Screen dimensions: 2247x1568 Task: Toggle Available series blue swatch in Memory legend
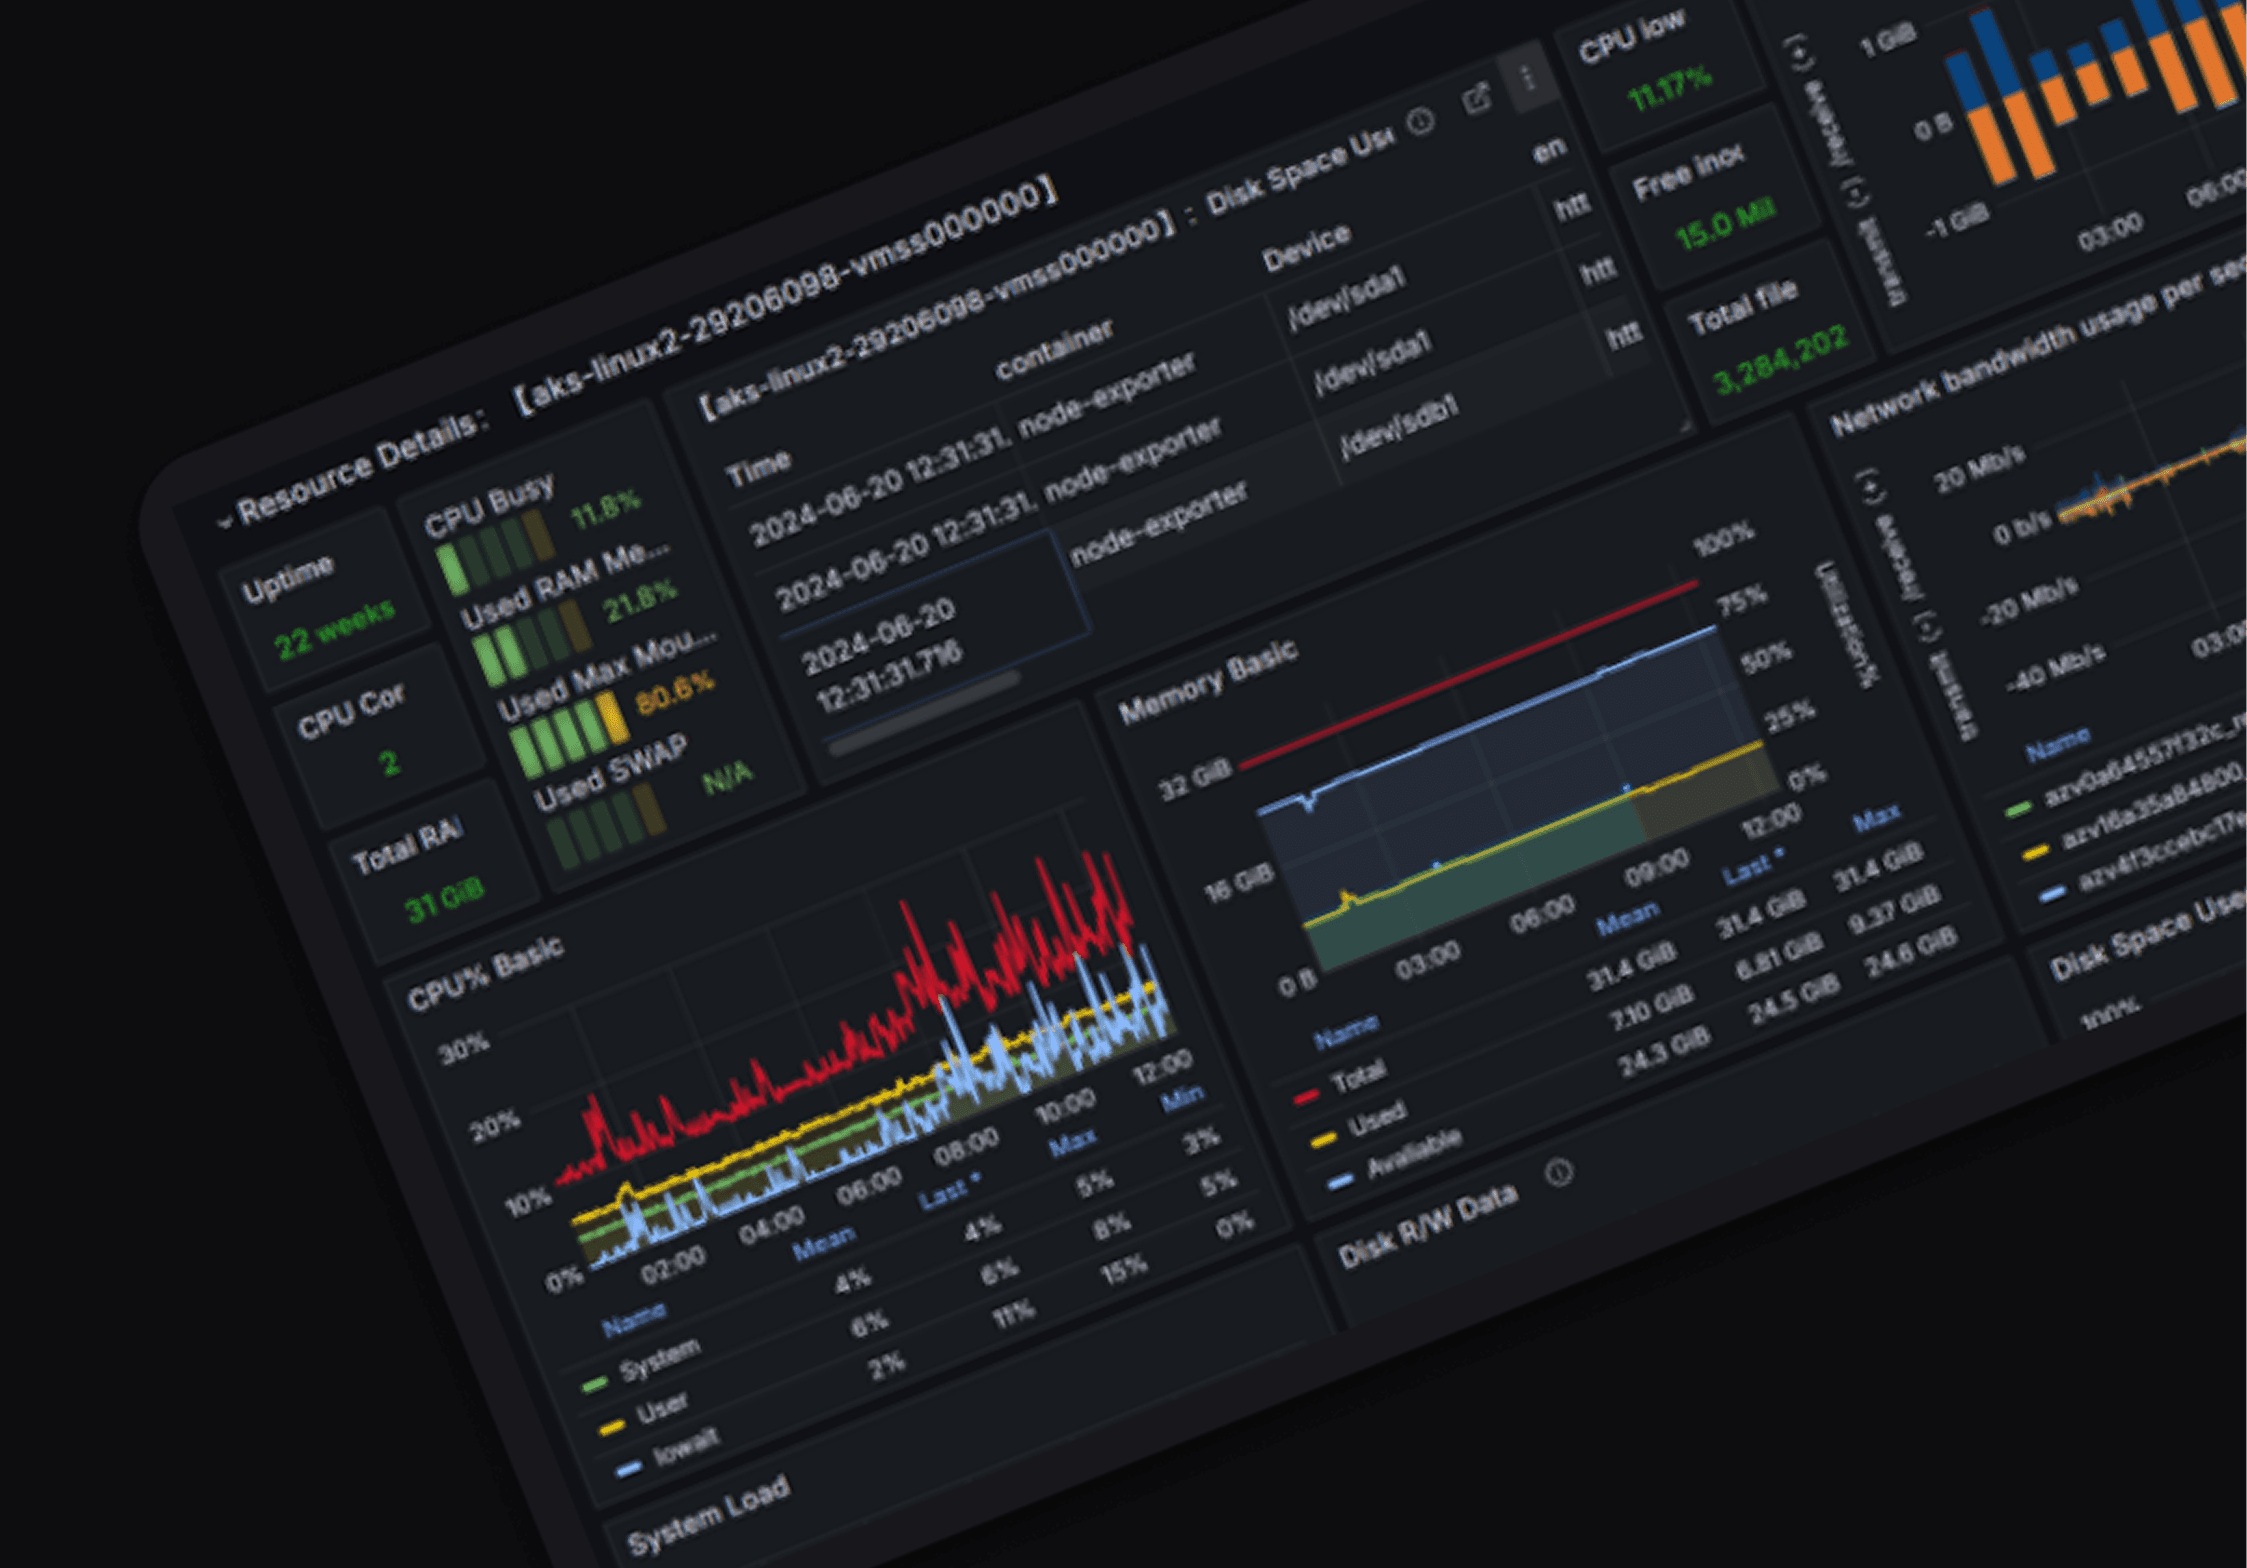point(1340,1182)
